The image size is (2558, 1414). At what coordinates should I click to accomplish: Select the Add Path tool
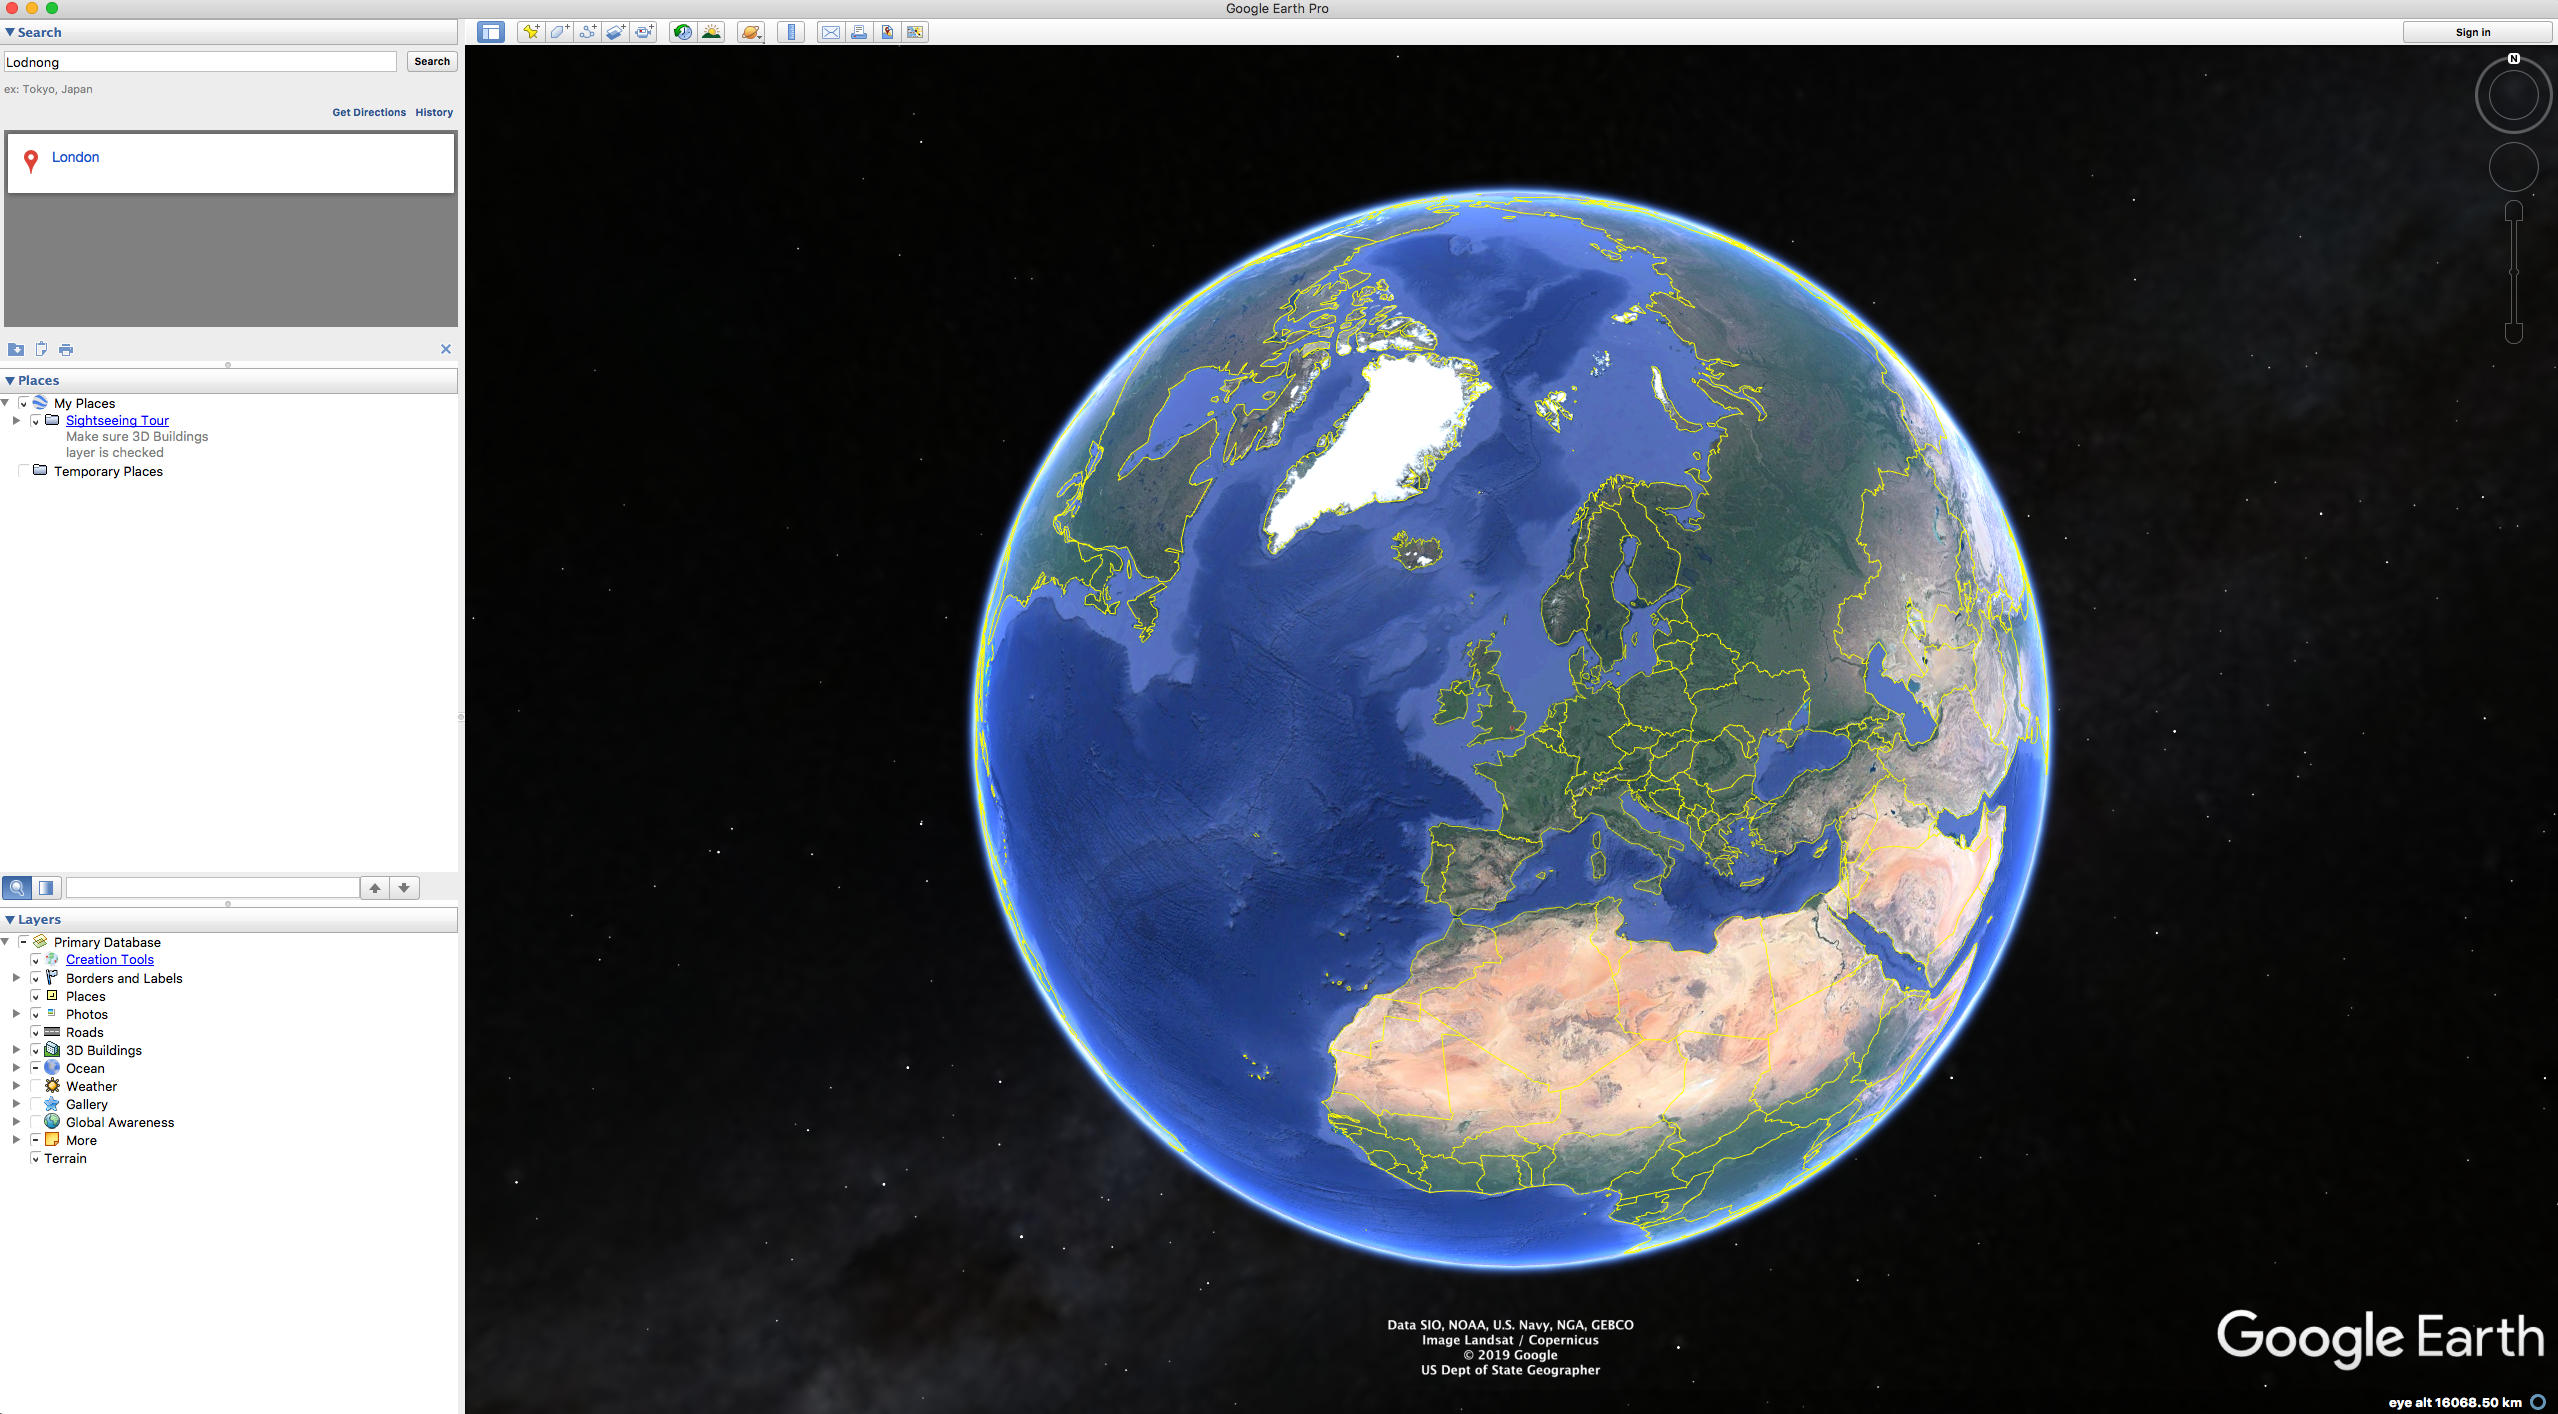[587, 32]
